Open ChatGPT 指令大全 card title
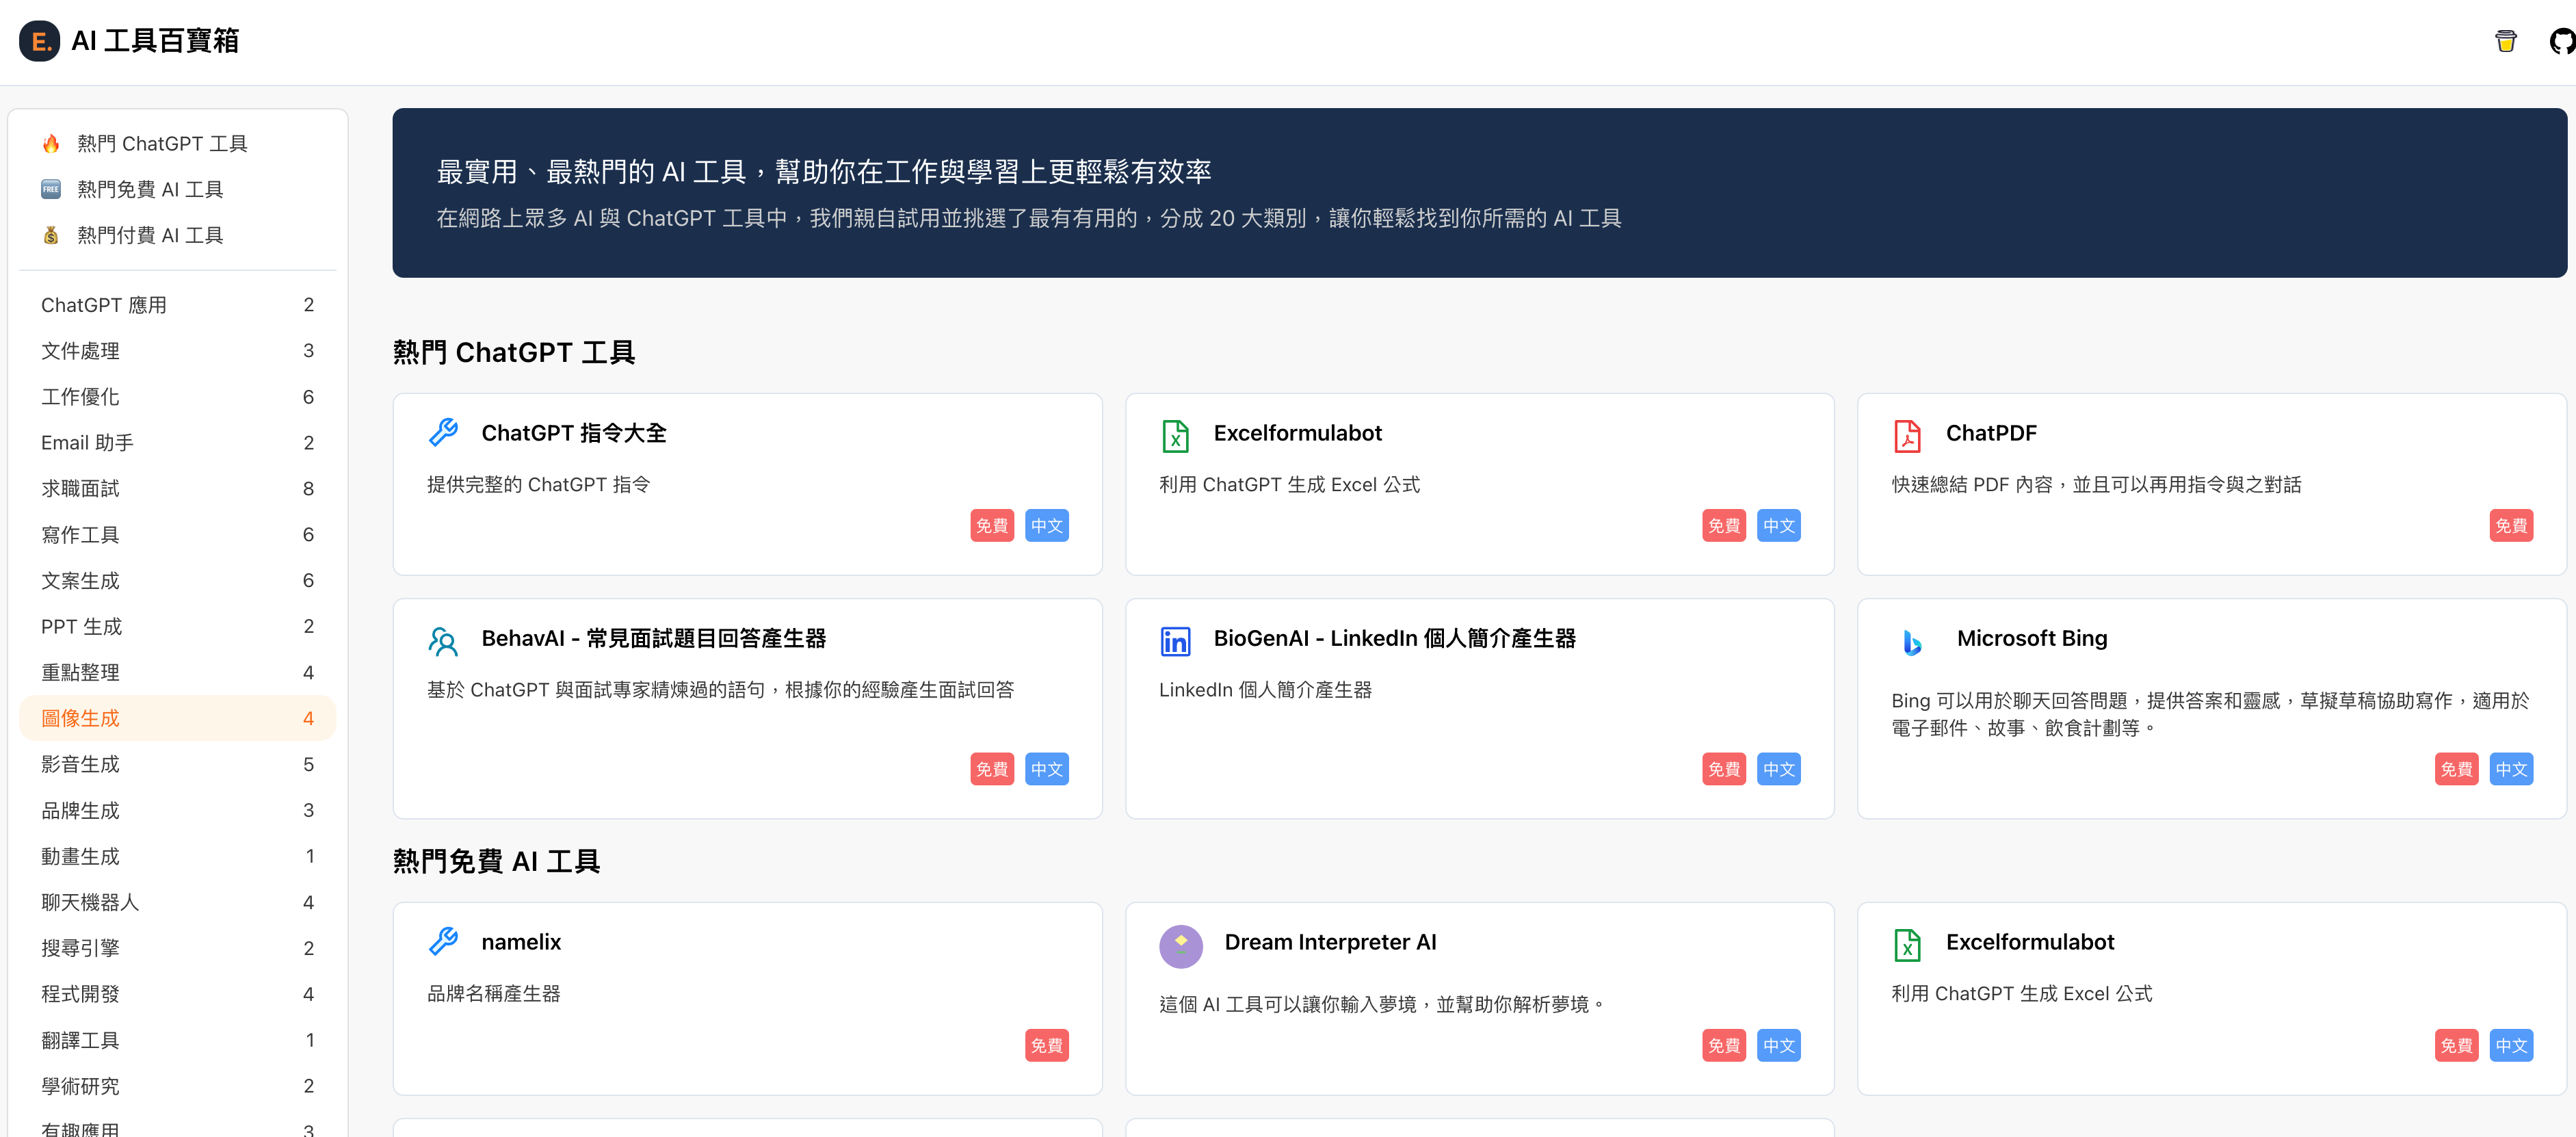 click(574, 433)
